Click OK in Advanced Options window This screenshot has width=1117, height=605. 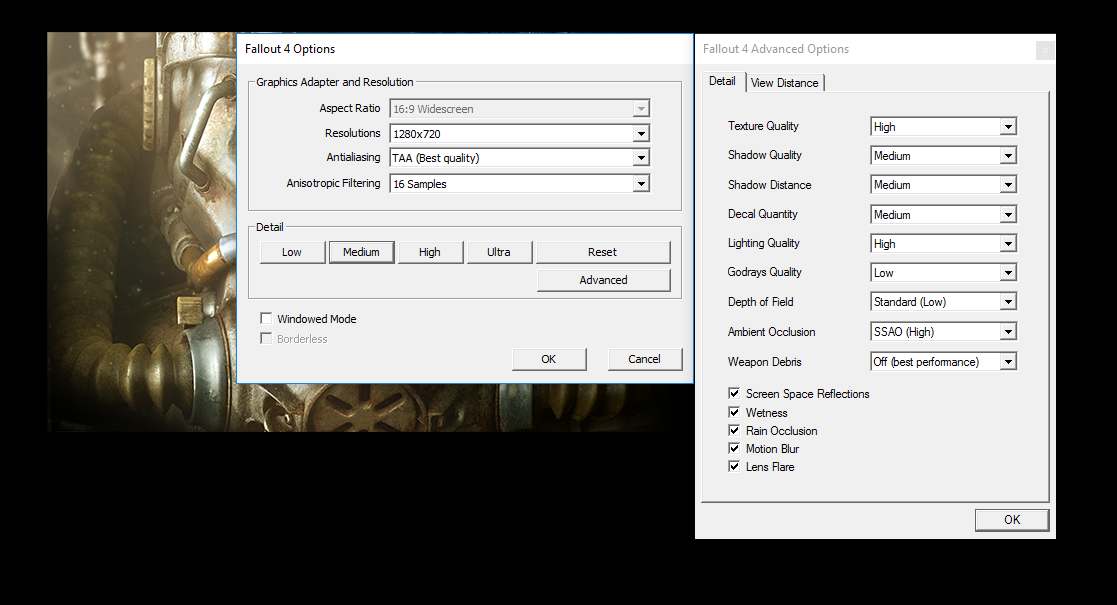1012,520
